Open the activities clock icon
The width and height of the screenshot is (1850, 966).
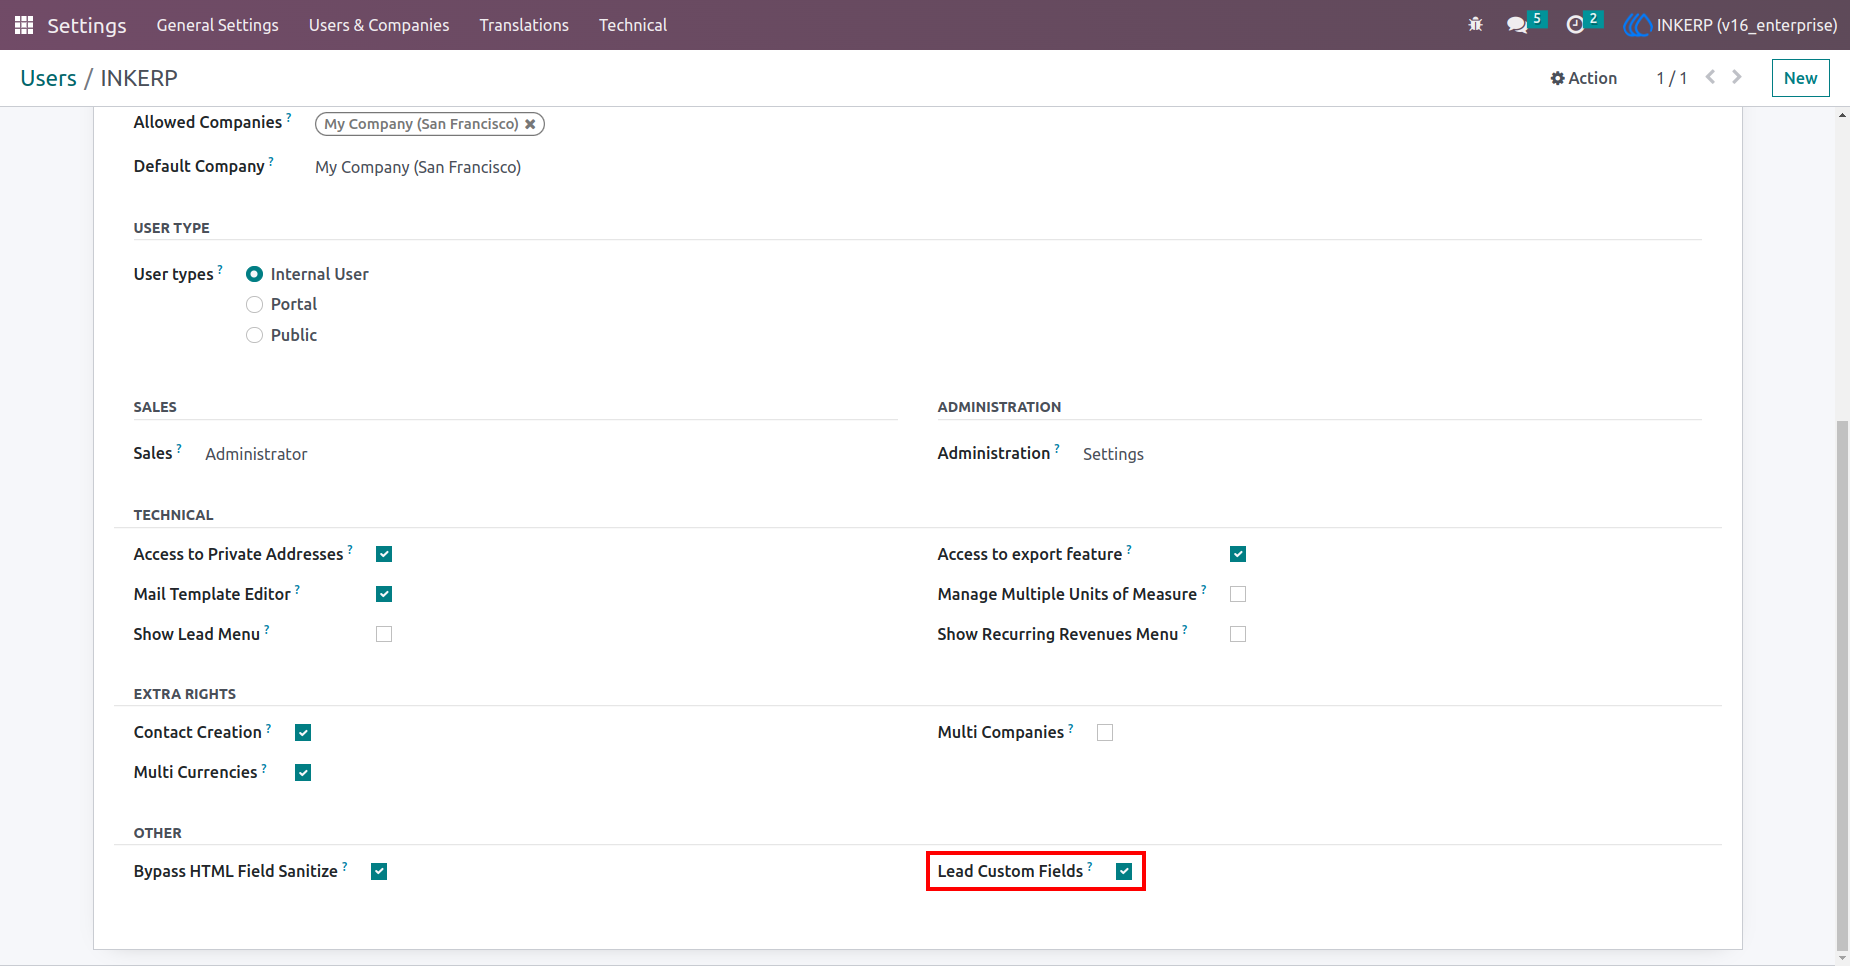1575,25
